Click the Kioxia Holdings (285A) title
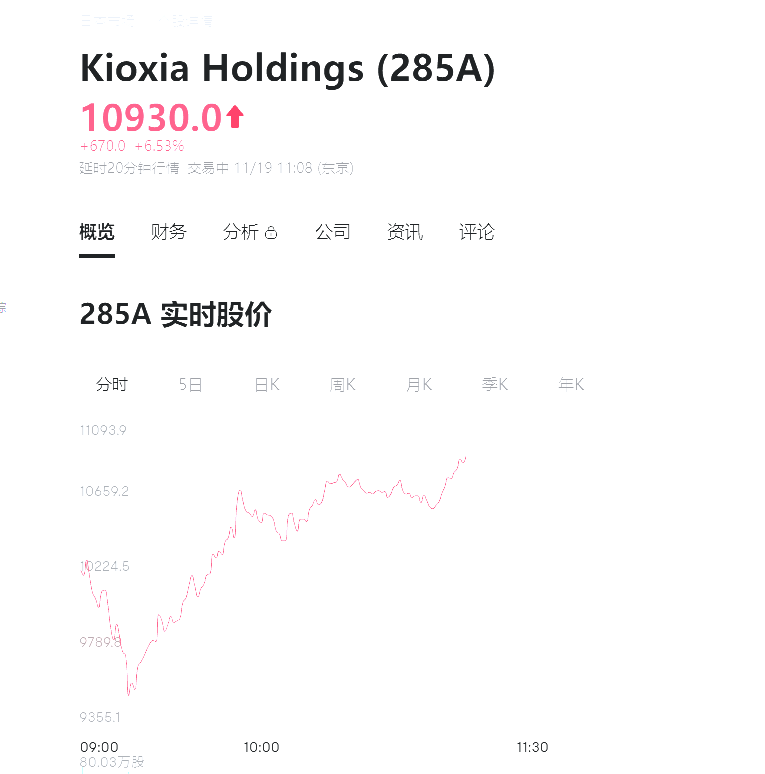765x774 pixels. (287, 68)
